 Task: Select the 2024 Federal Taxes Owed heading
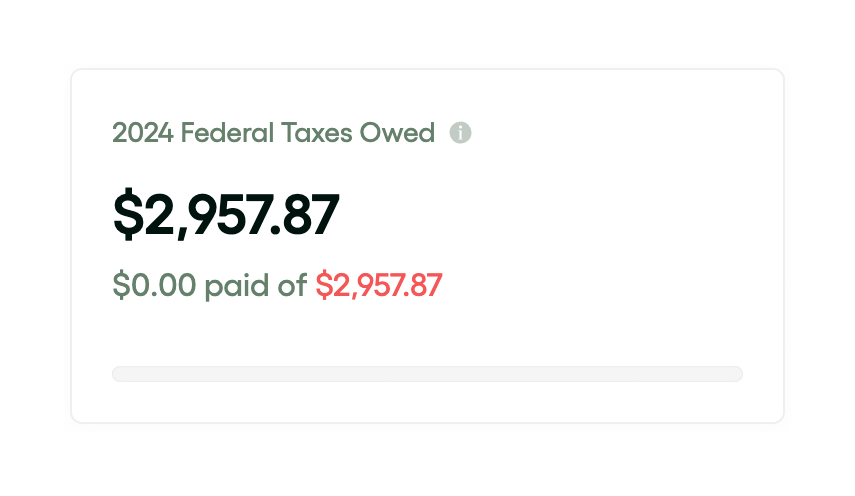click(273, 132)
